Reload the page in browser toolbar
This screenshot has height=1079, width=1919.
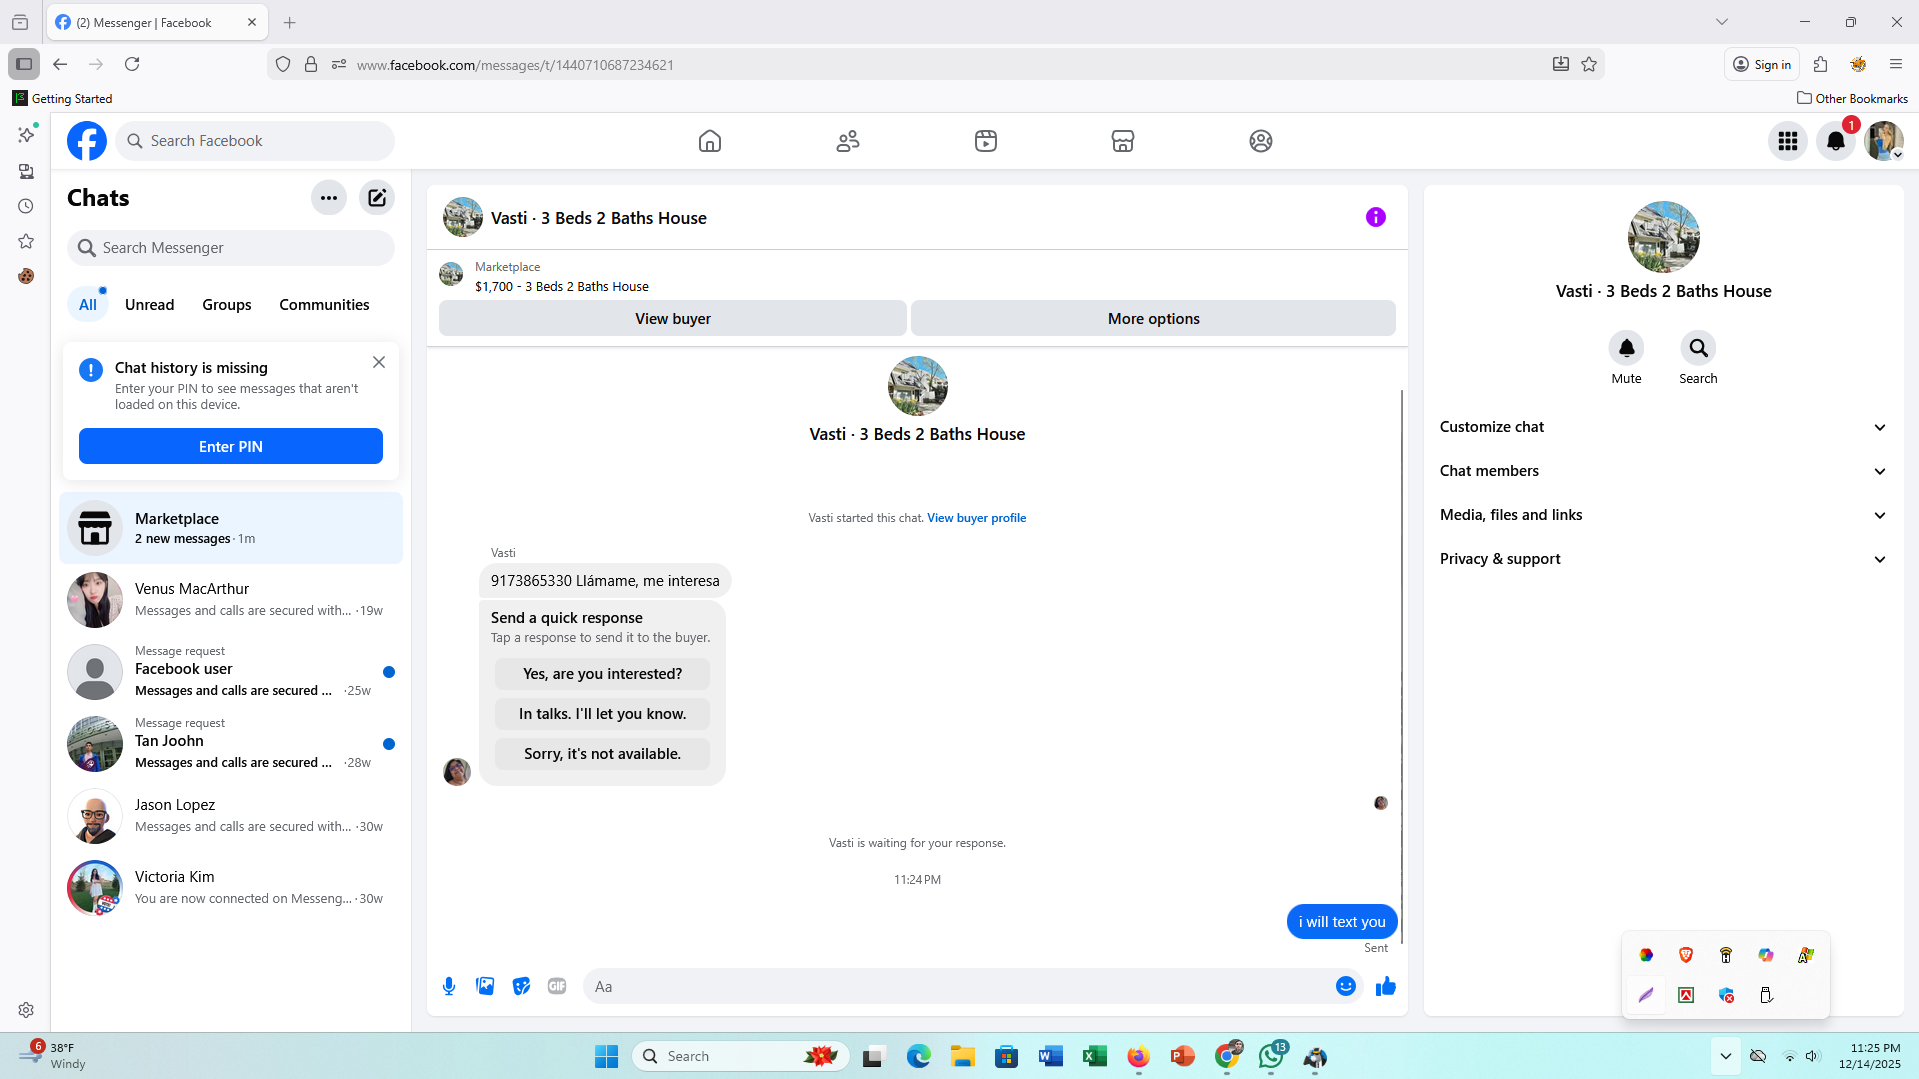tap(132, 64)
